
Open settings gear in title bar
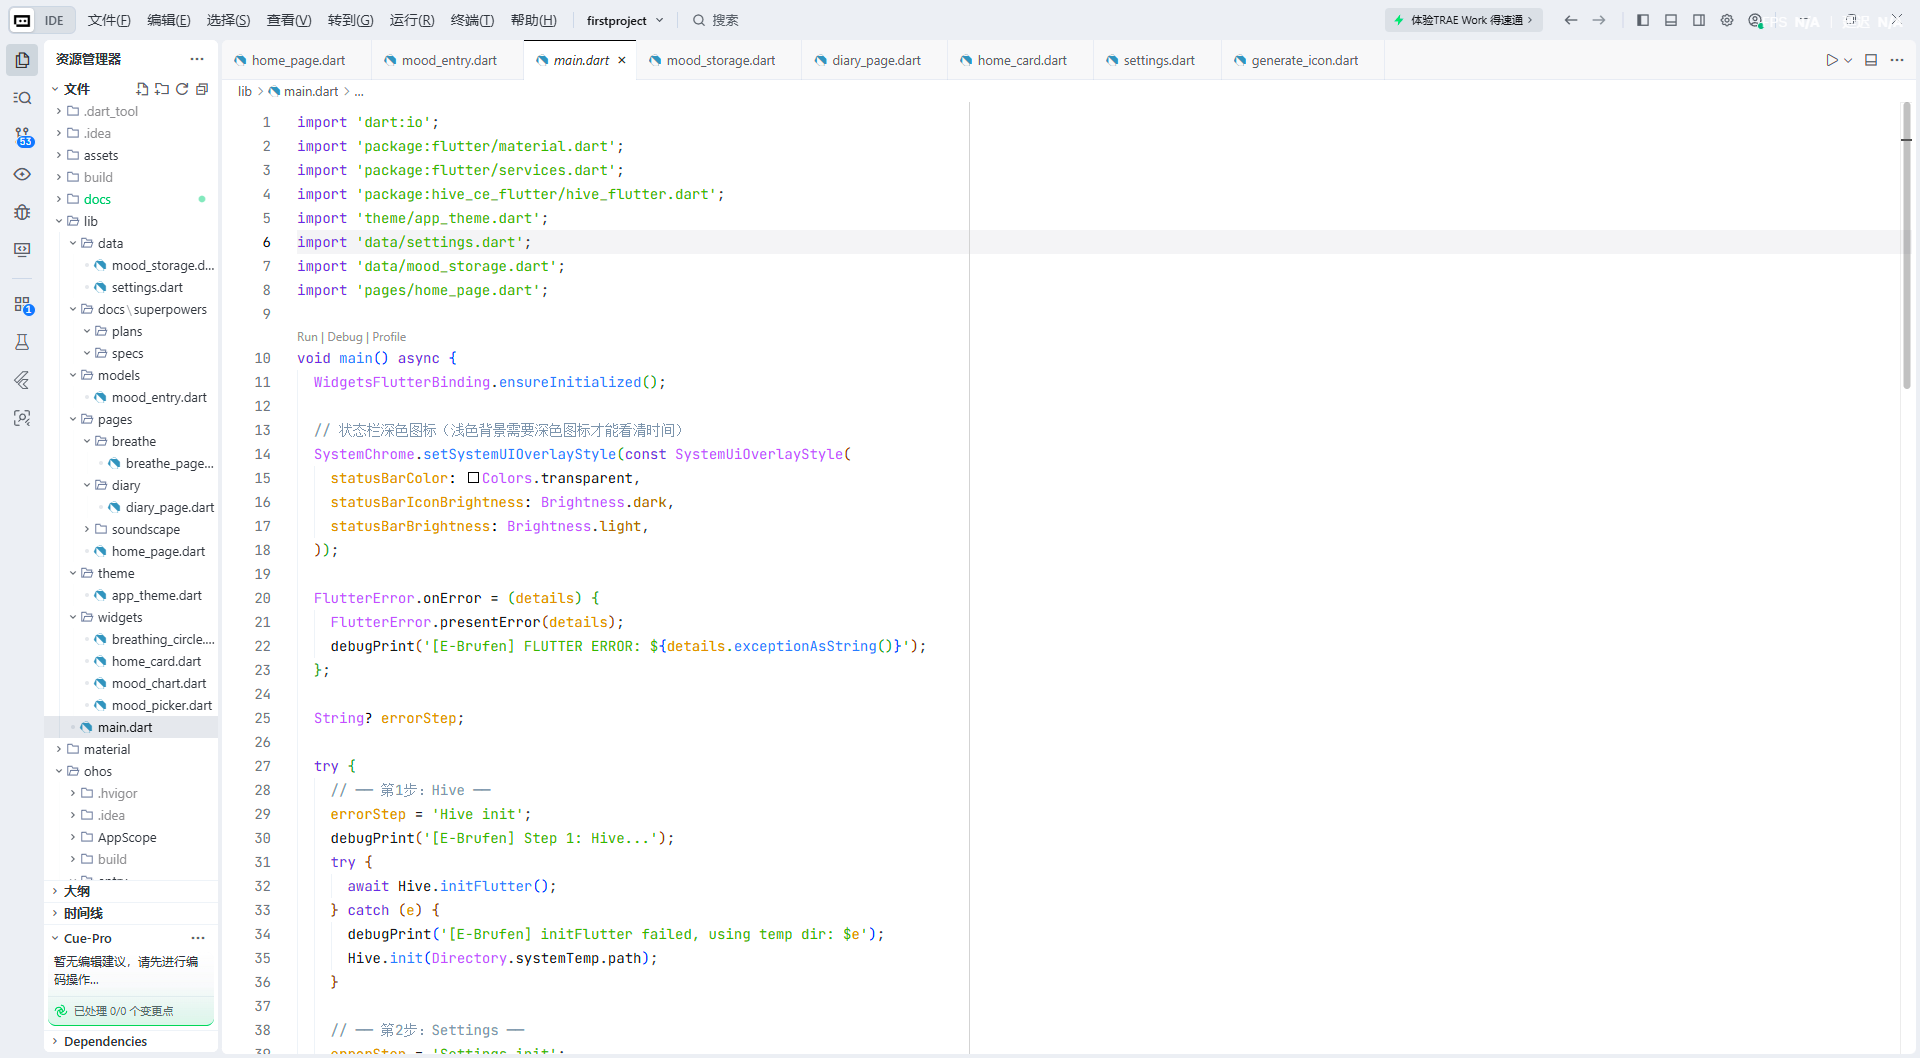tap(1727, 20)
